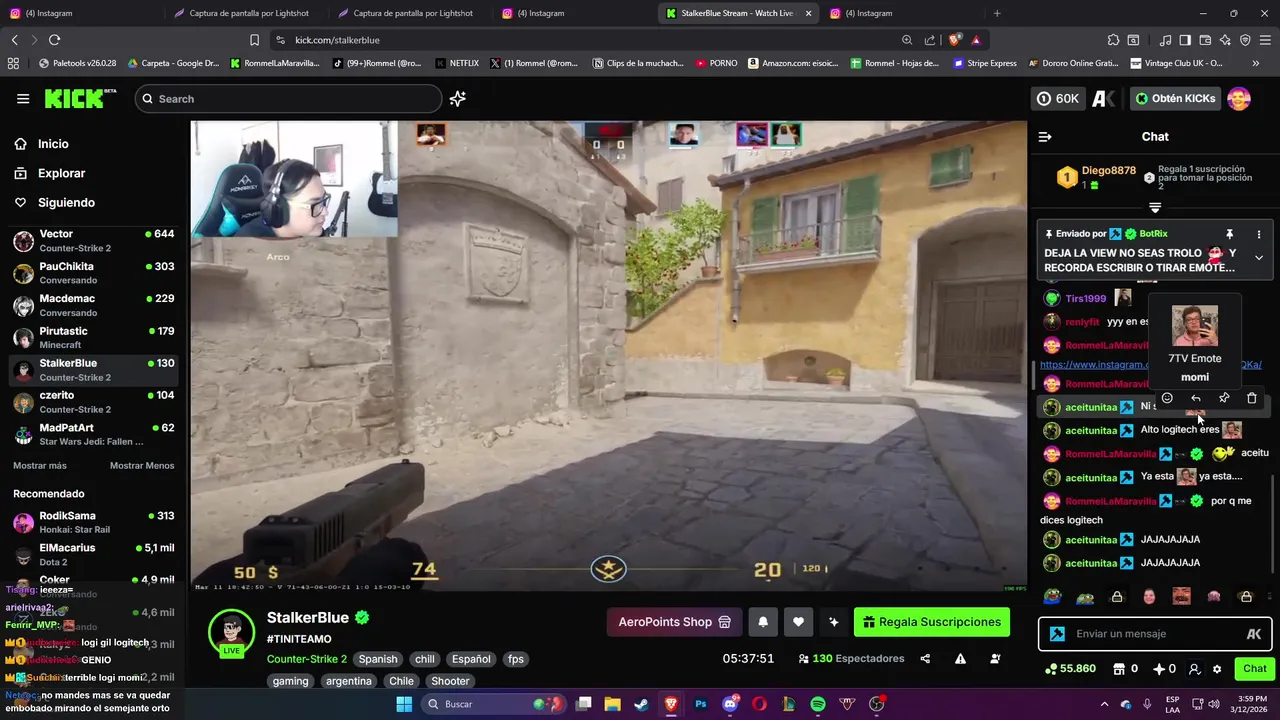Click the user icon next to the report triangle
The height and width of the screenshot is (720, 1280).
995,659
